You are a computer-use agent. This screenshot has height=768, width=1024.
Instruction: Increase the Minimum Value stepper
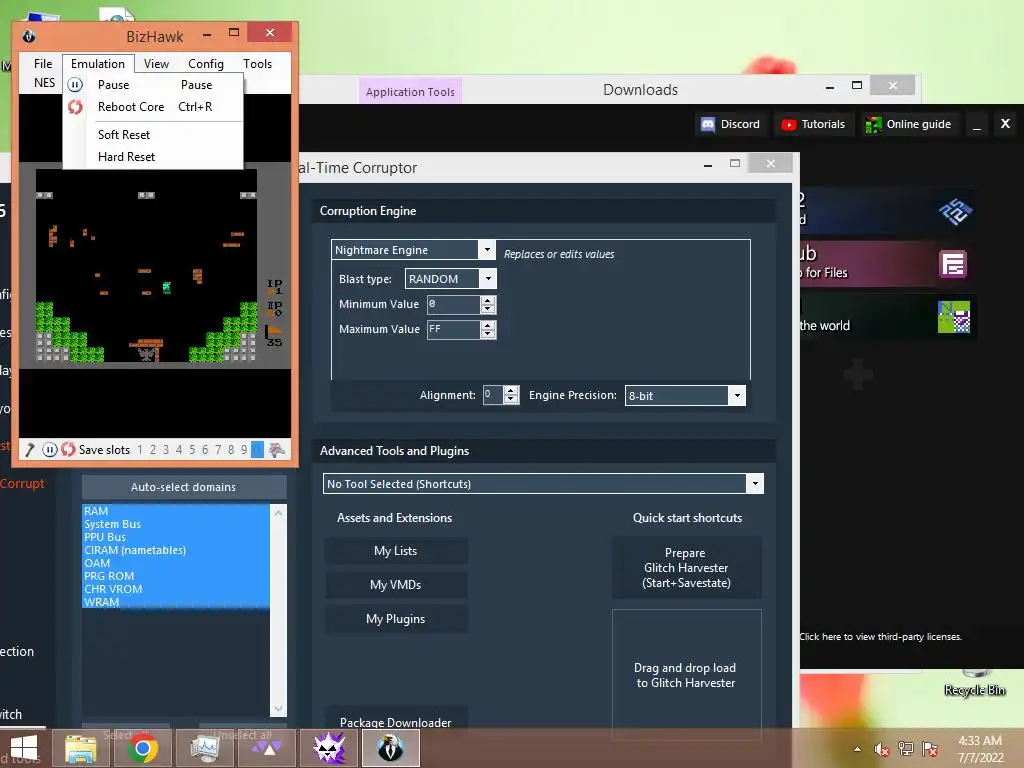coord(488,300)
